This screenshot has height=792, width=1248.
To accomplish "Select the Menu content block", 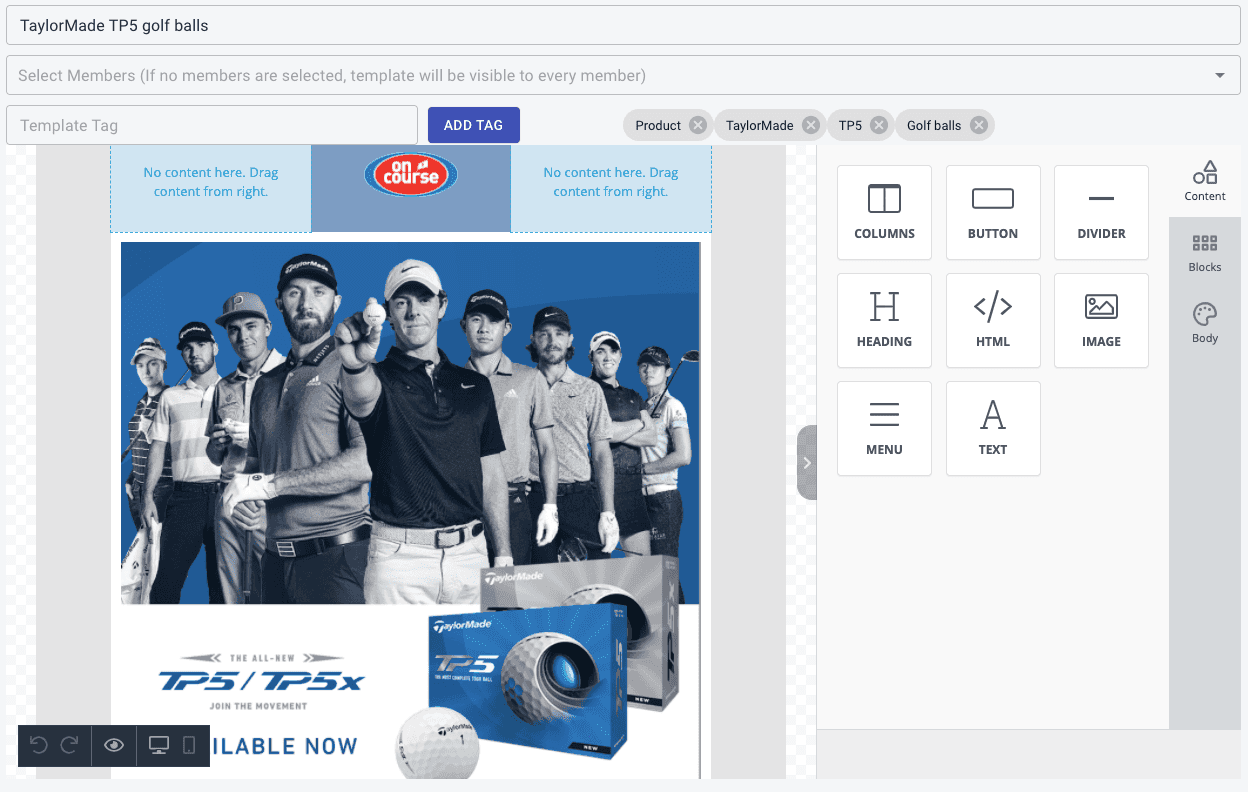I will click(884, 428).
